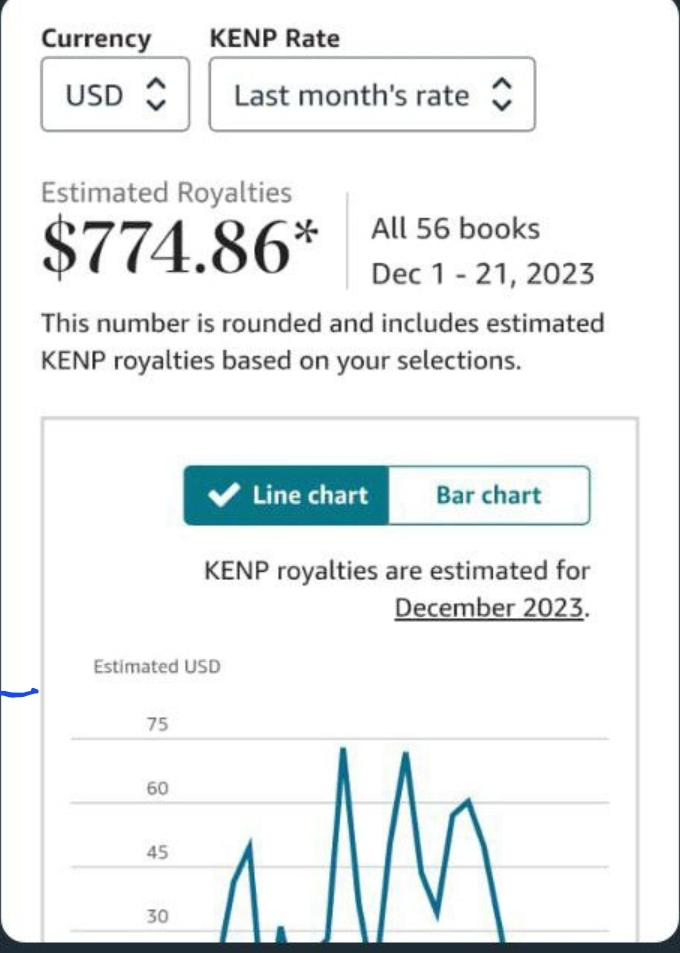Click the up-down arrows beside USD
This screenshot has height=953, width=680.
pos(156,94)
